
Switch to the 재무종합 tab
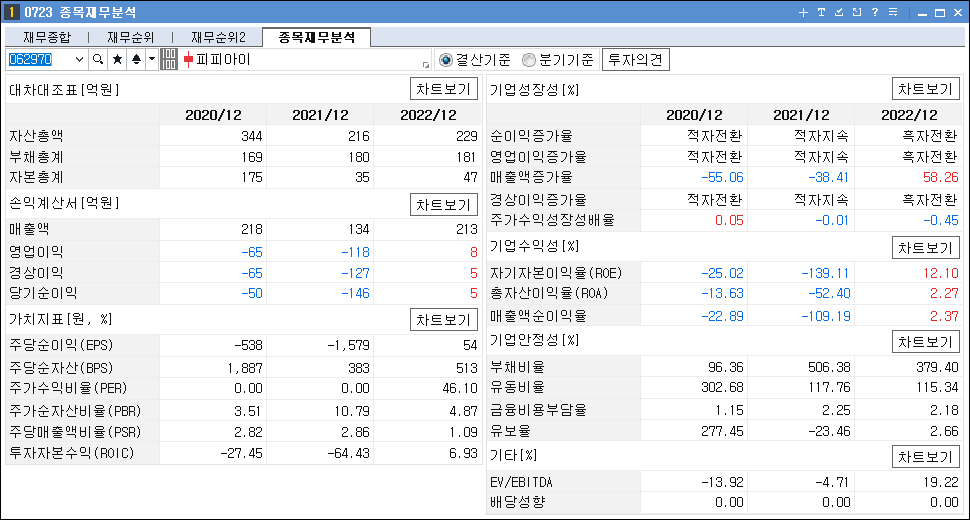47,37
